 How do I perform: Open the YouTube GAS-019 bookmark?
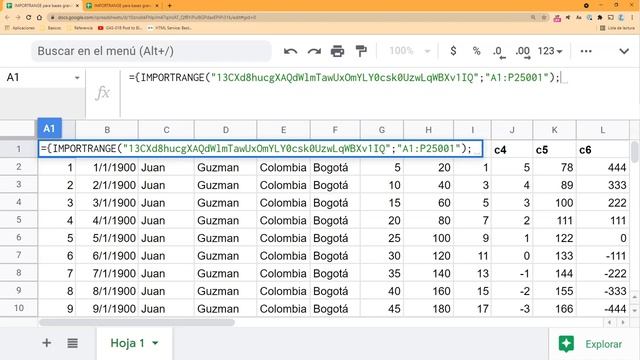[120, 28]
